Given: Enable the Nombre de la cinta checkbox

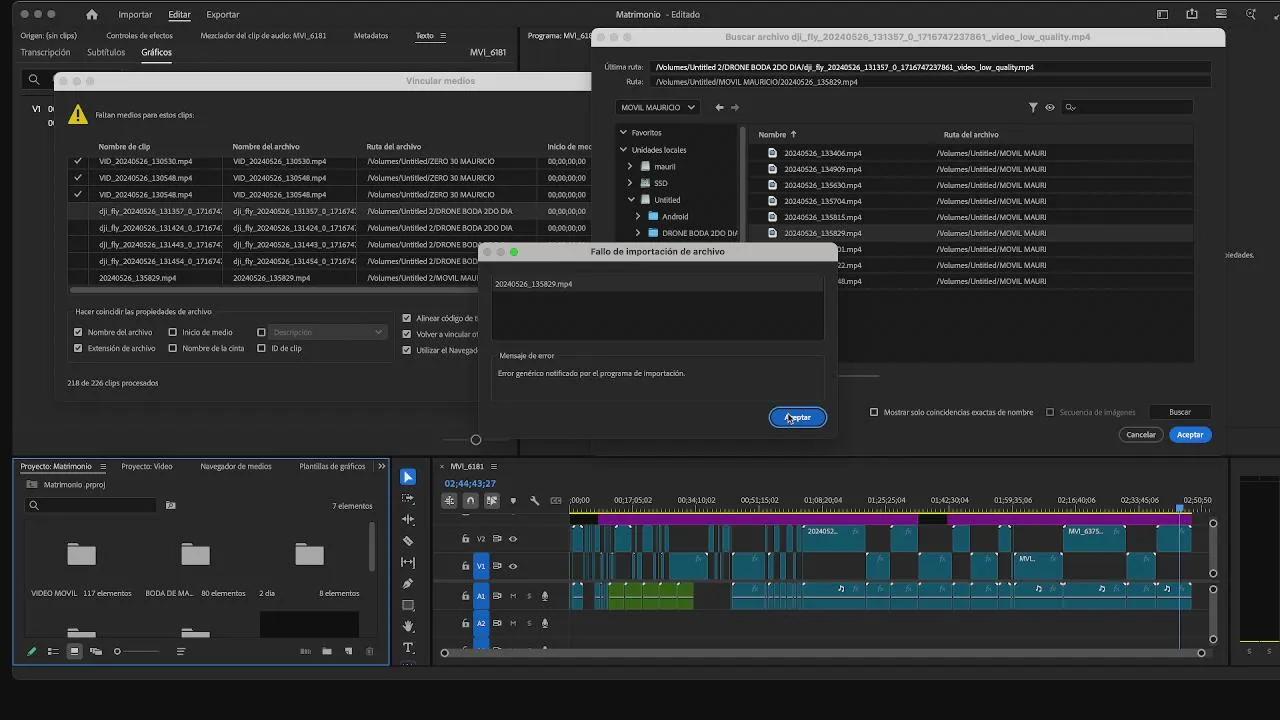Looking at the screenshot, I should click(x=173, y=348).
